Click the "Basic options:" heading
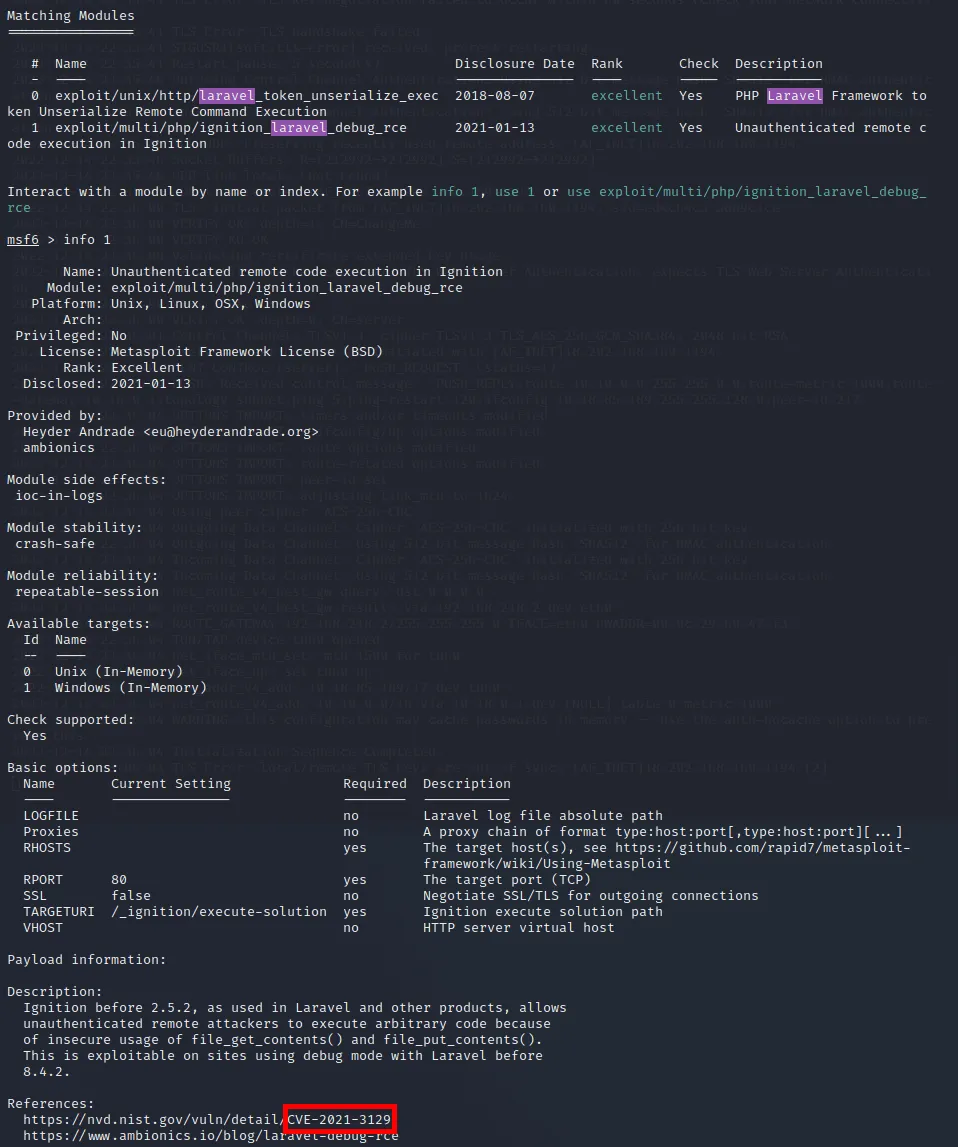Viewport: 958px width, 1147px height. point(63,768)
